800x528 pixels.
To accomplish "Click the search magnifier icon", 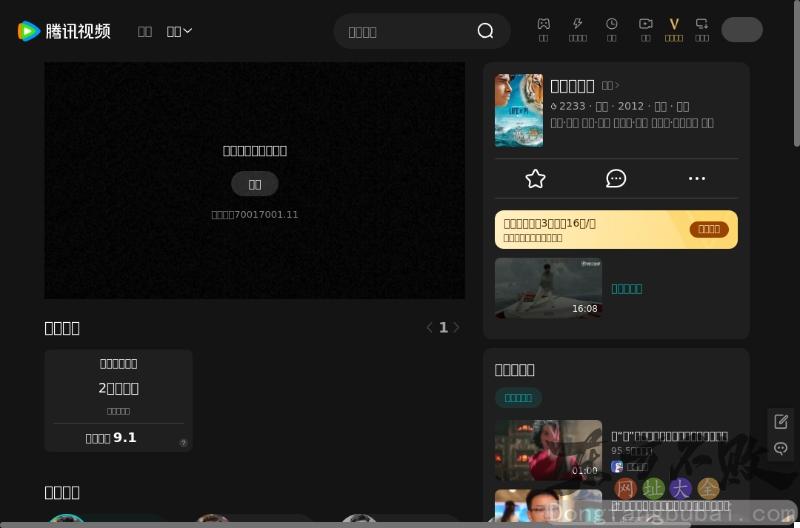I will tap(485, 31).
